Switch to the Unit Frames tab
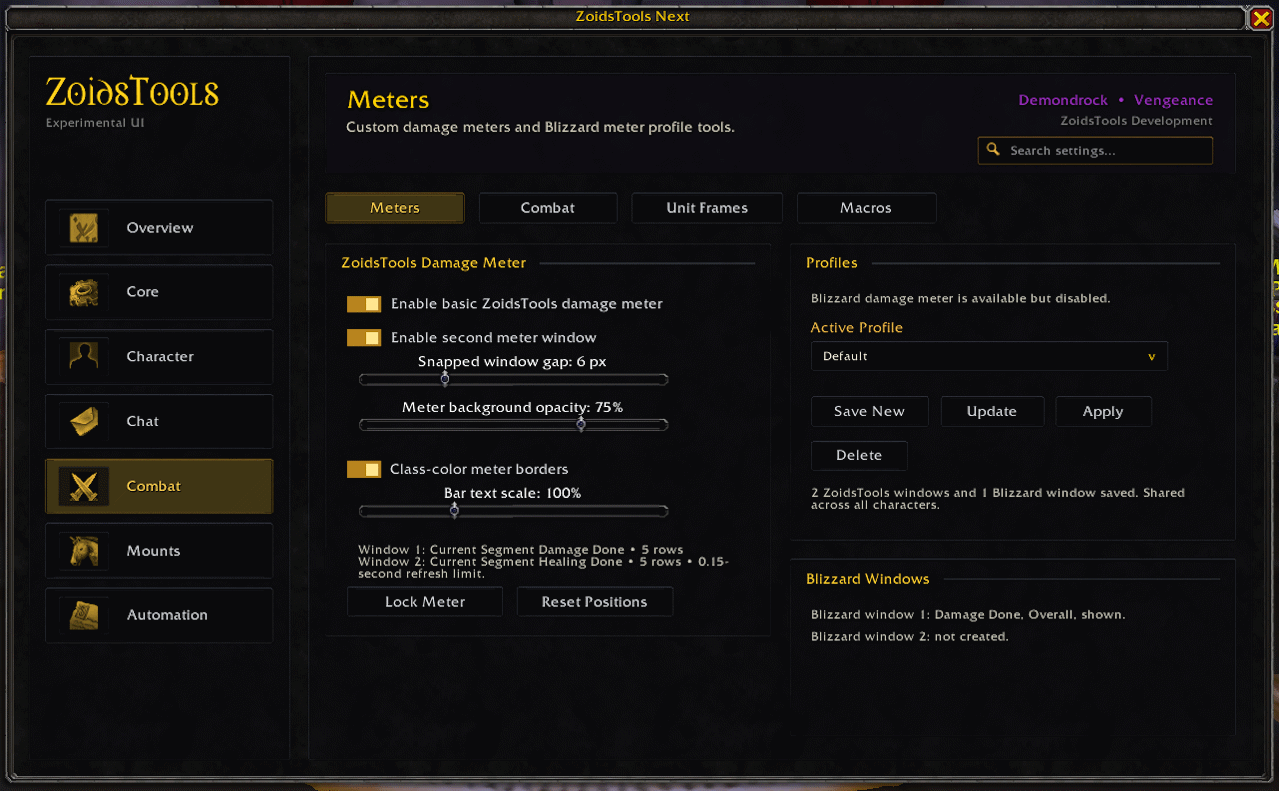This screenshot has height=791, width=1280. click(x=707, y=208)
